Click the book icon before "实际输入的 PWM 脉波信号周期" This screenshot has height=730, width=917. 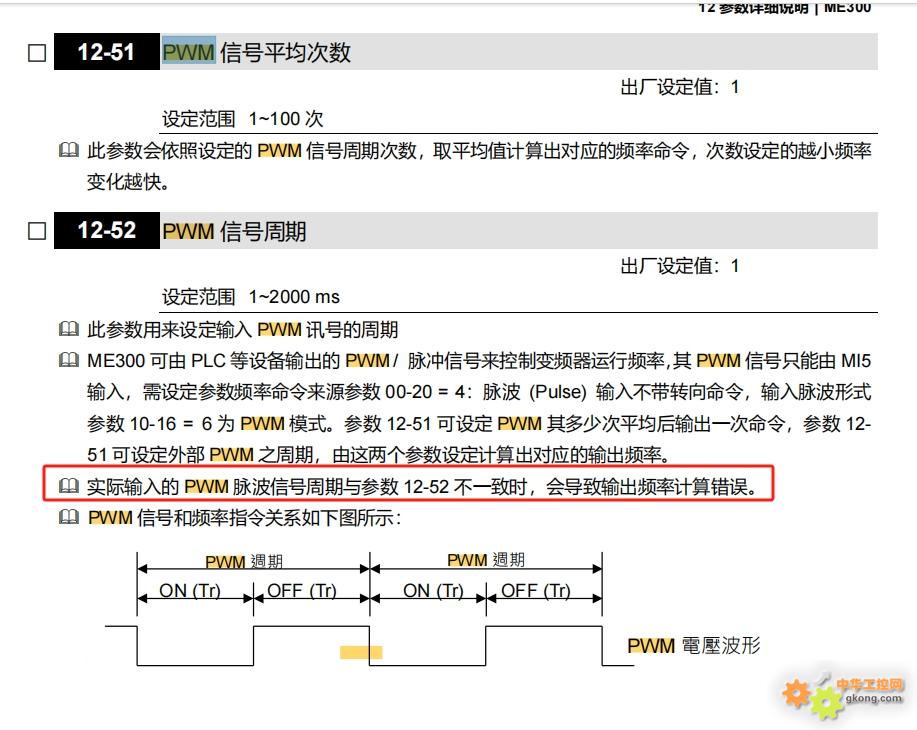point(69,485)
